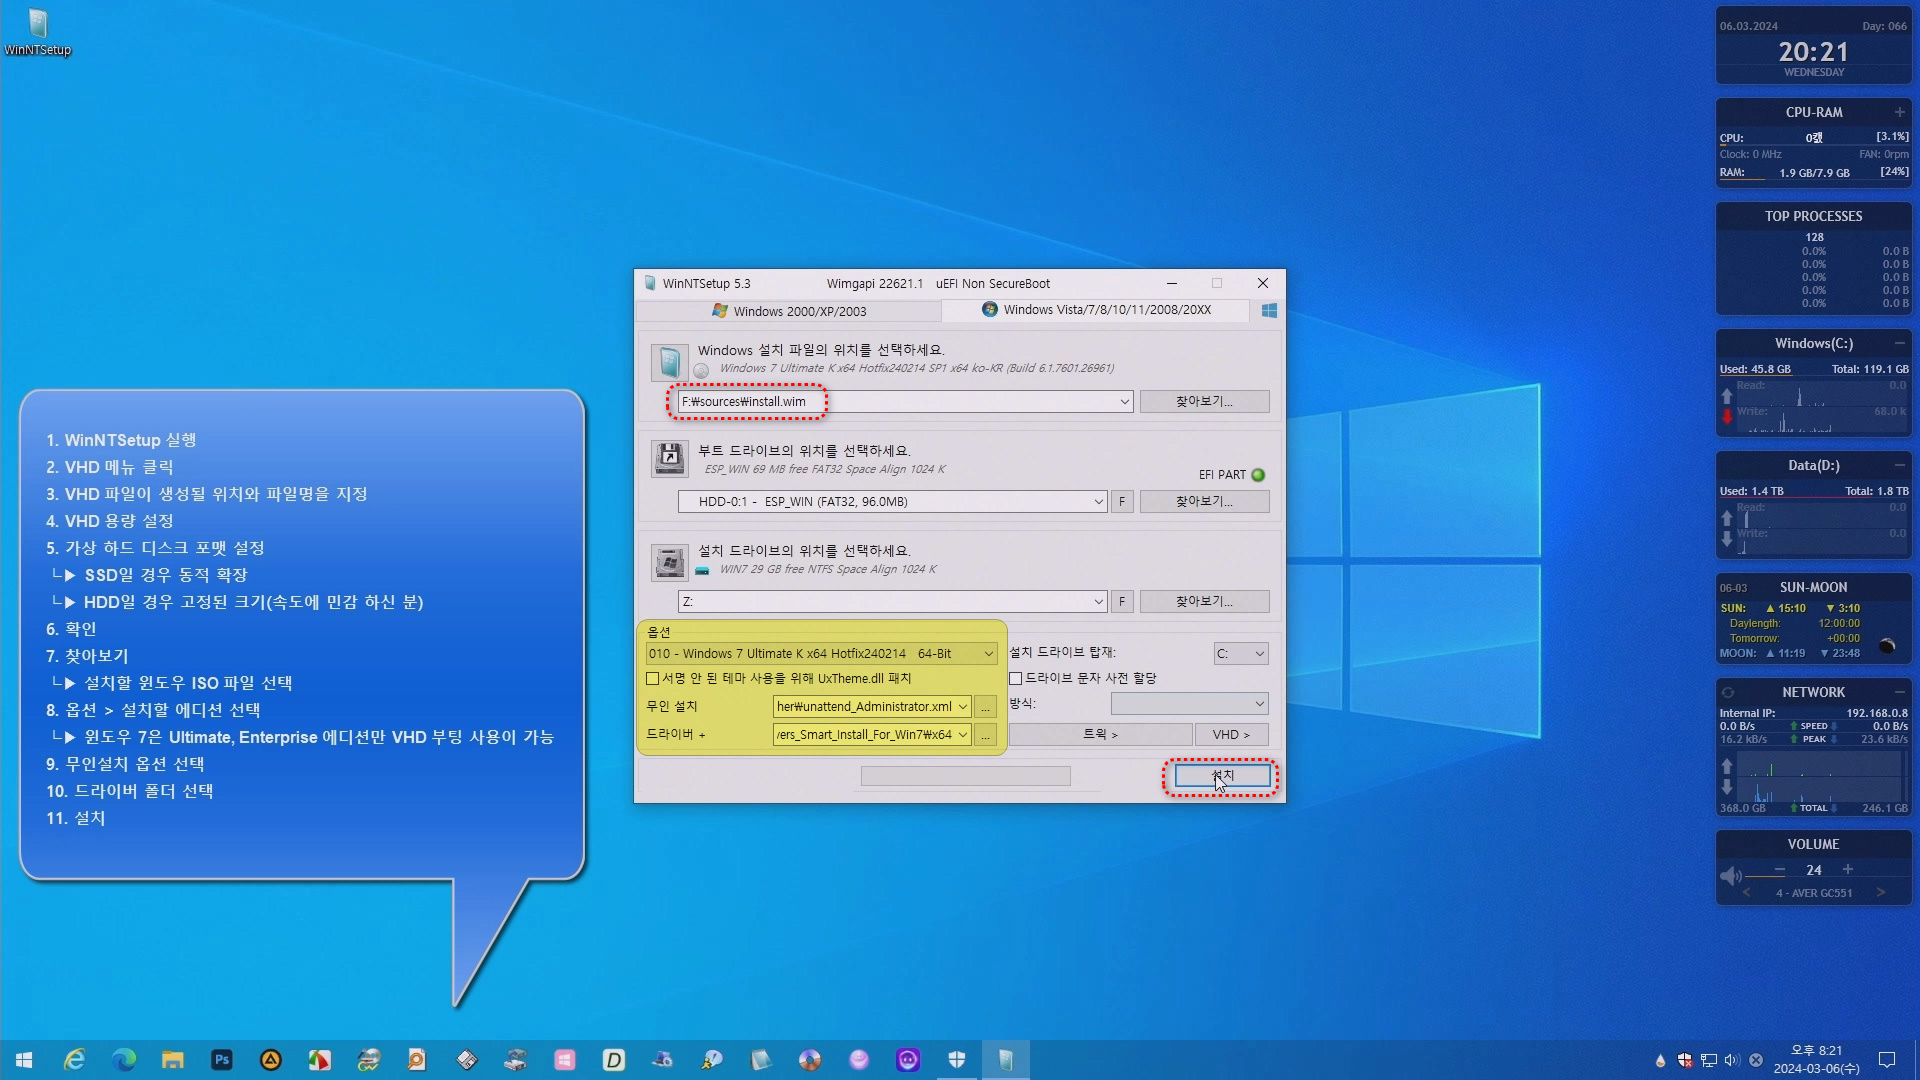Open the mount drive C: dropdown
The image size is (1920, 1080).
click(x=1241, y=654)
